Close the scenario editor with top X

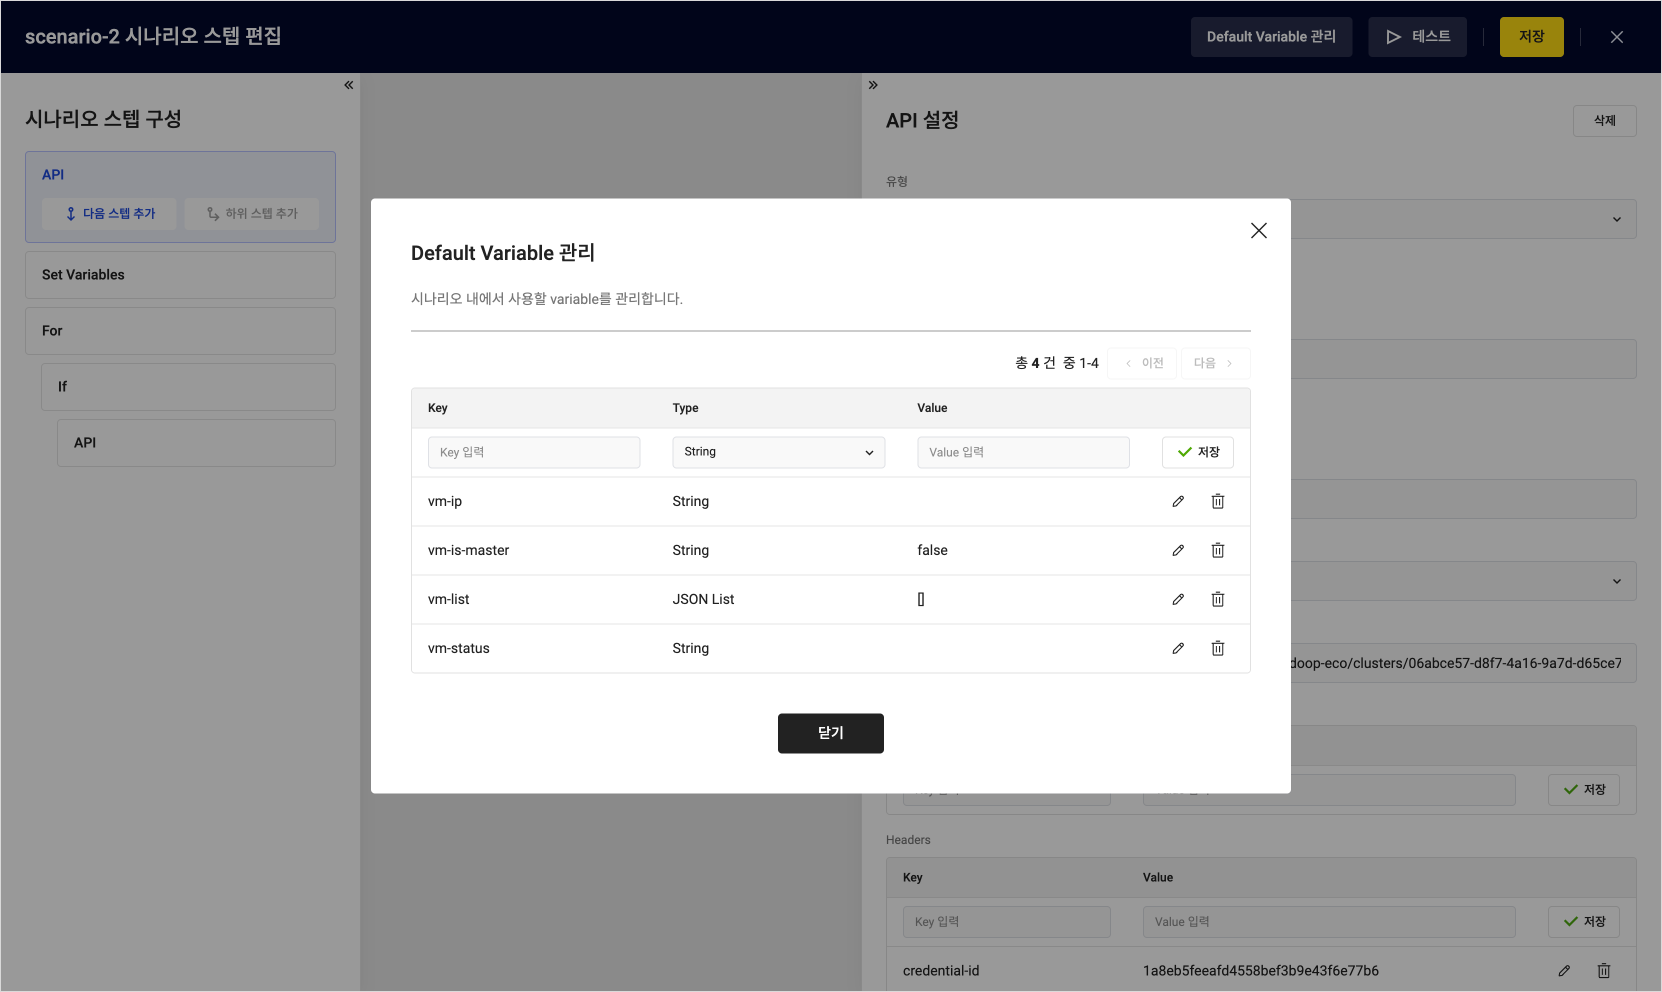(x=1617, y=37)
